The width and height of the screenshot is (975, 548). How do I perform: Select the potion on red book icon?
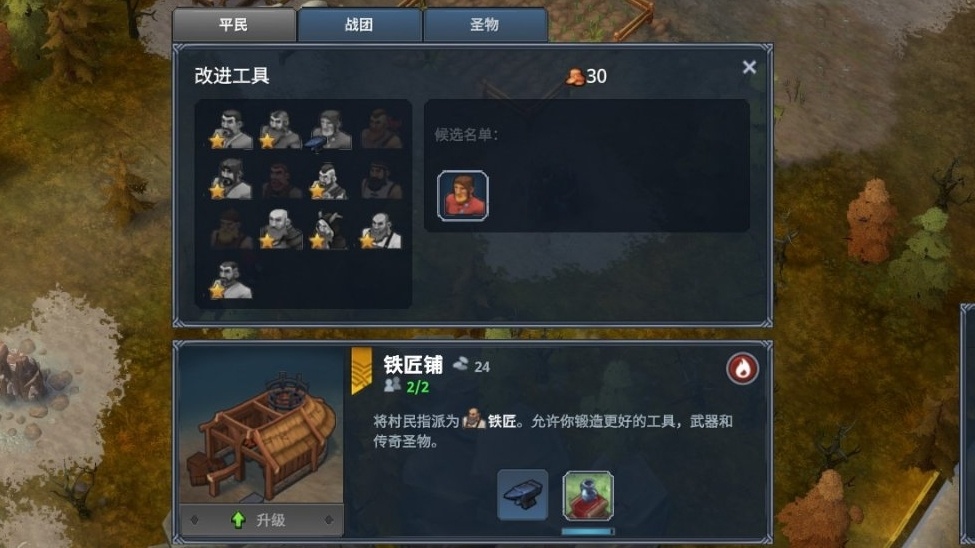point(588,495)
